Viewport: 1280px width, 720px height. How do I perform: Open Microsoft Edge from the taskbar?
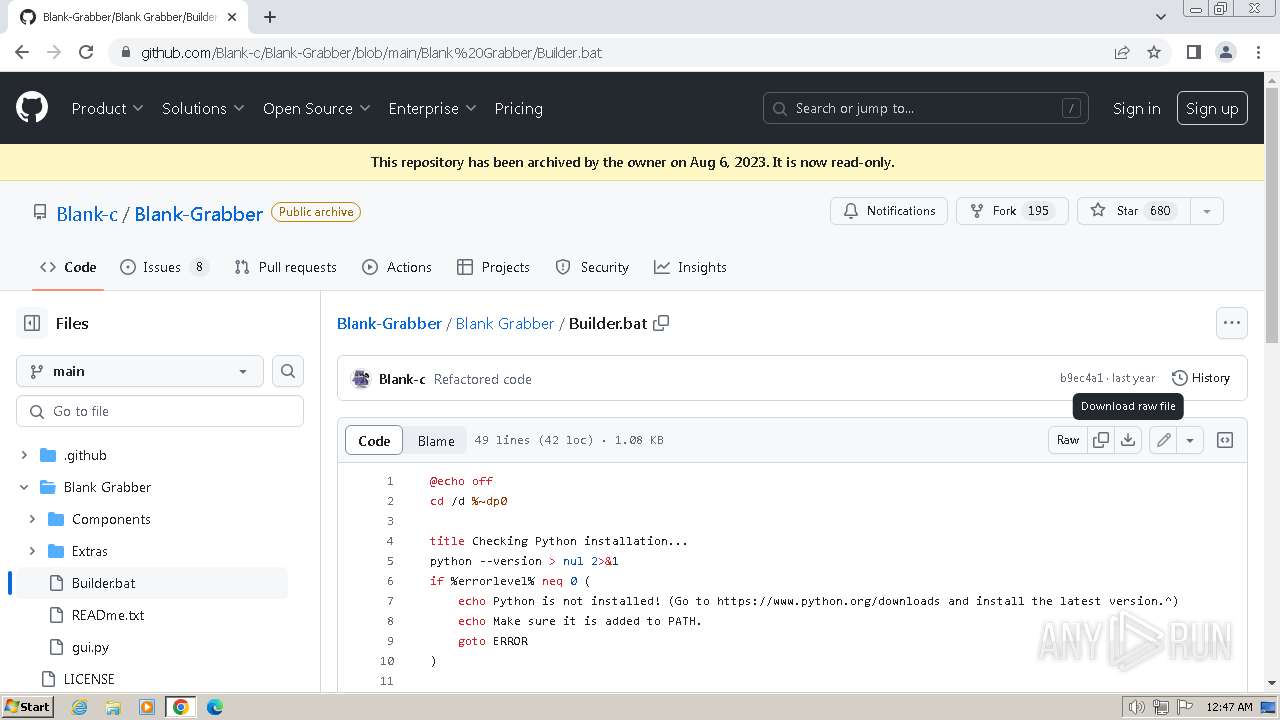point(215,707)
